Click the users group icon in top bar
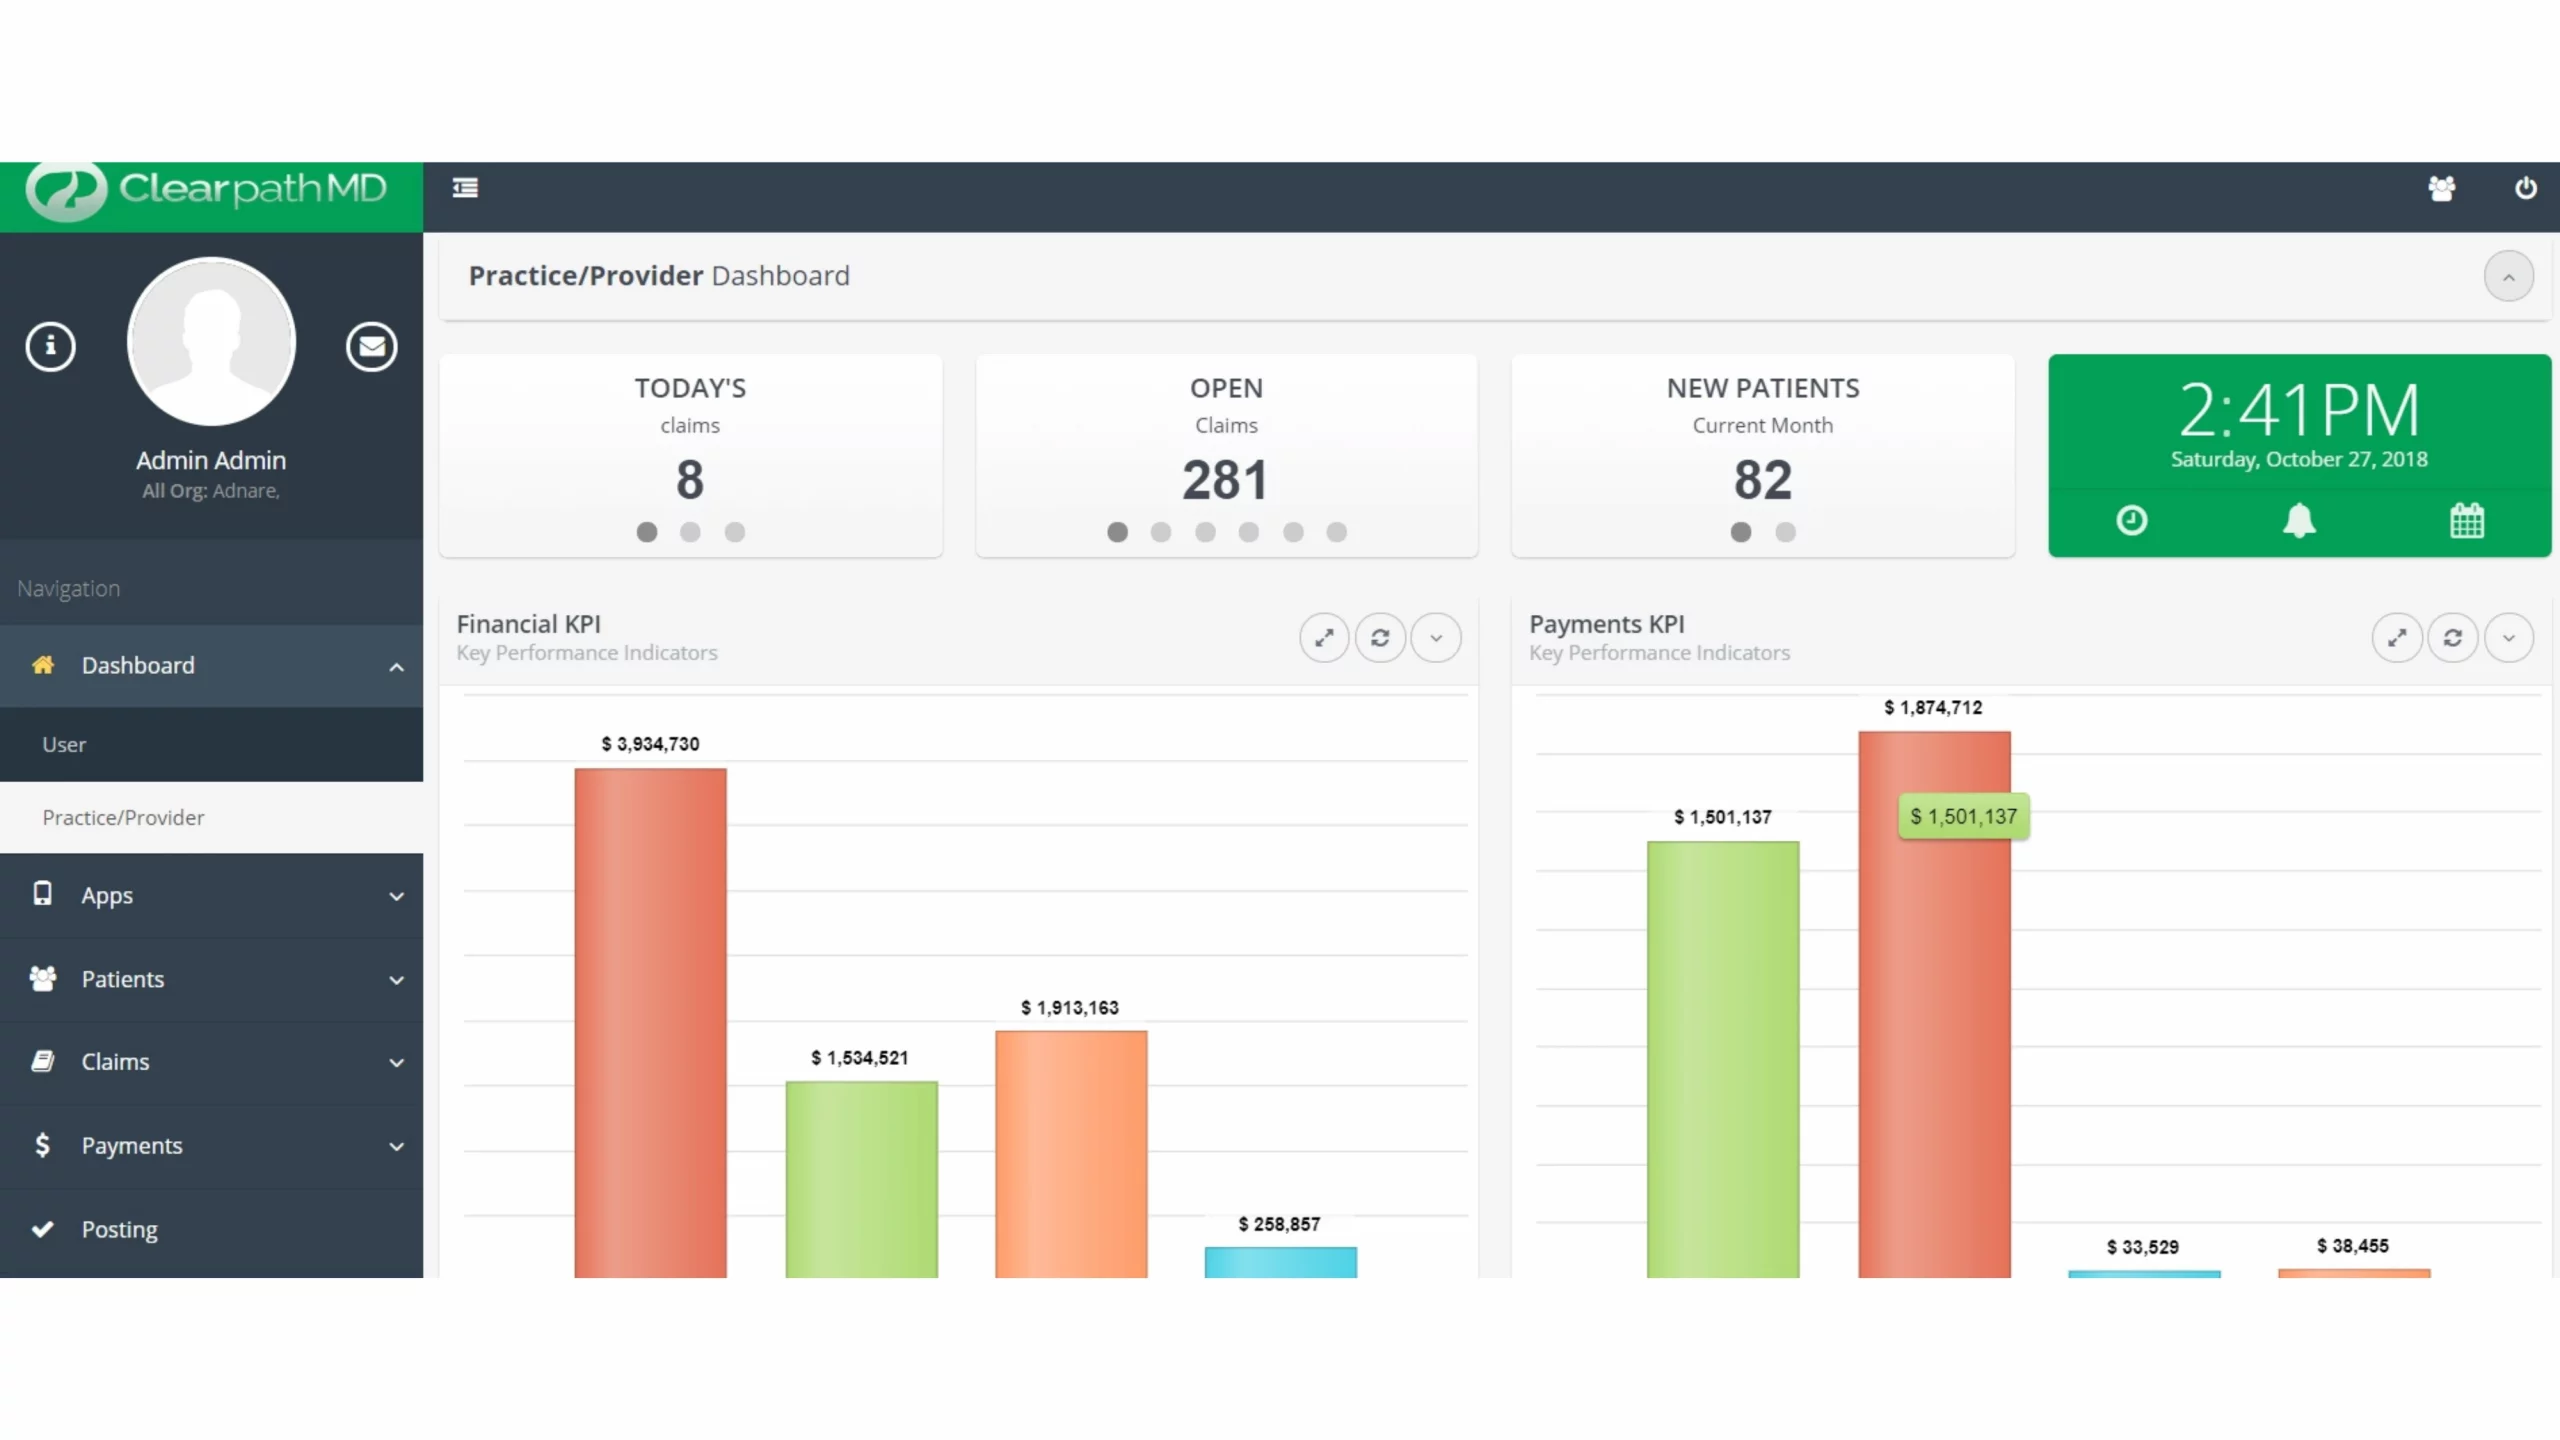 click(2441, 188)
